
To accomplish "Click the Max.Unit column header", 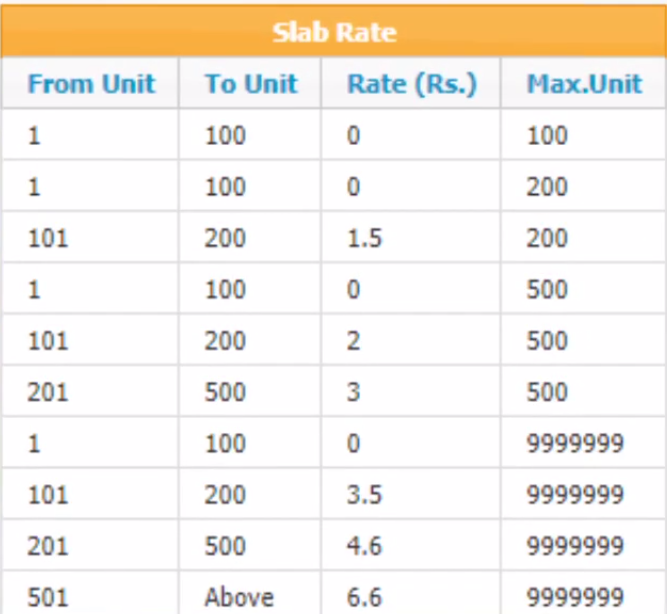I will 584,83.
